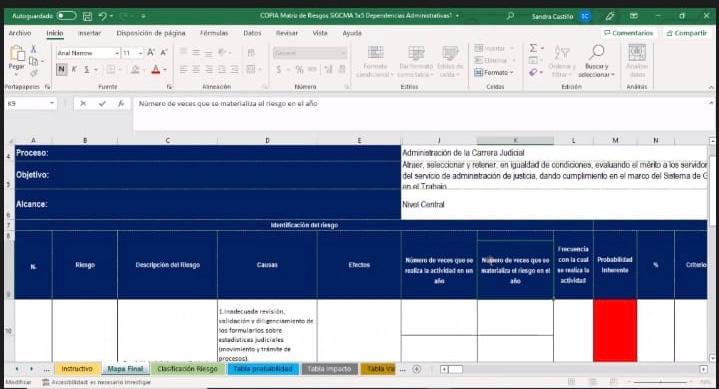The height and width of the screenshot is (389, 719).
Task: Open Buscar y seleccionar menu
Action: (x=596, y=61)
